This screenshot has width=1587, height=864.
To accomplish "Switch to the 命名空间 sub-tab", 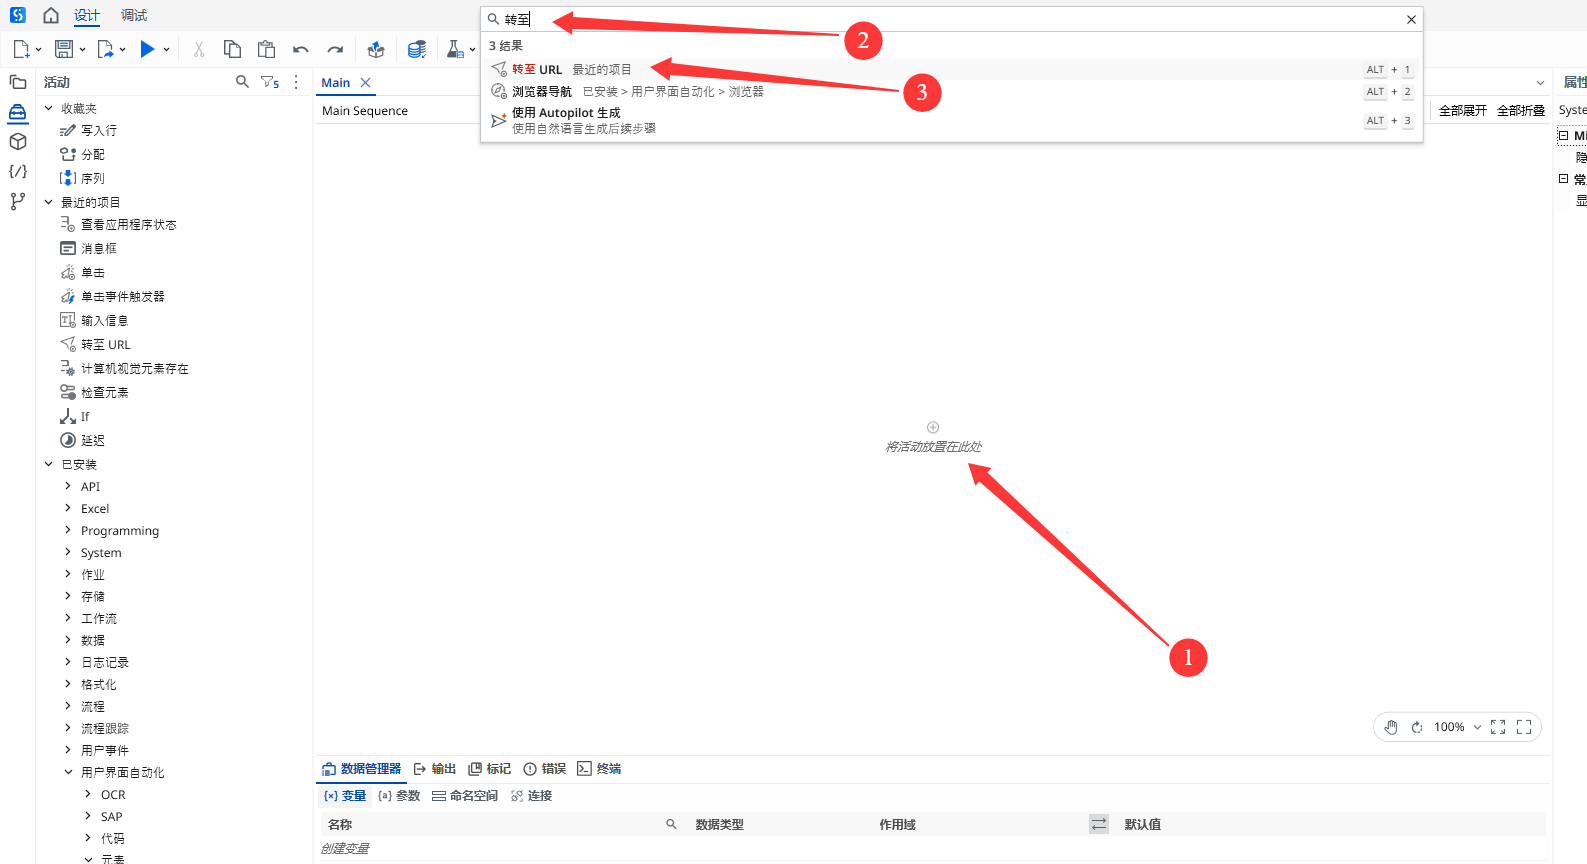I will [x=465, y=796].
